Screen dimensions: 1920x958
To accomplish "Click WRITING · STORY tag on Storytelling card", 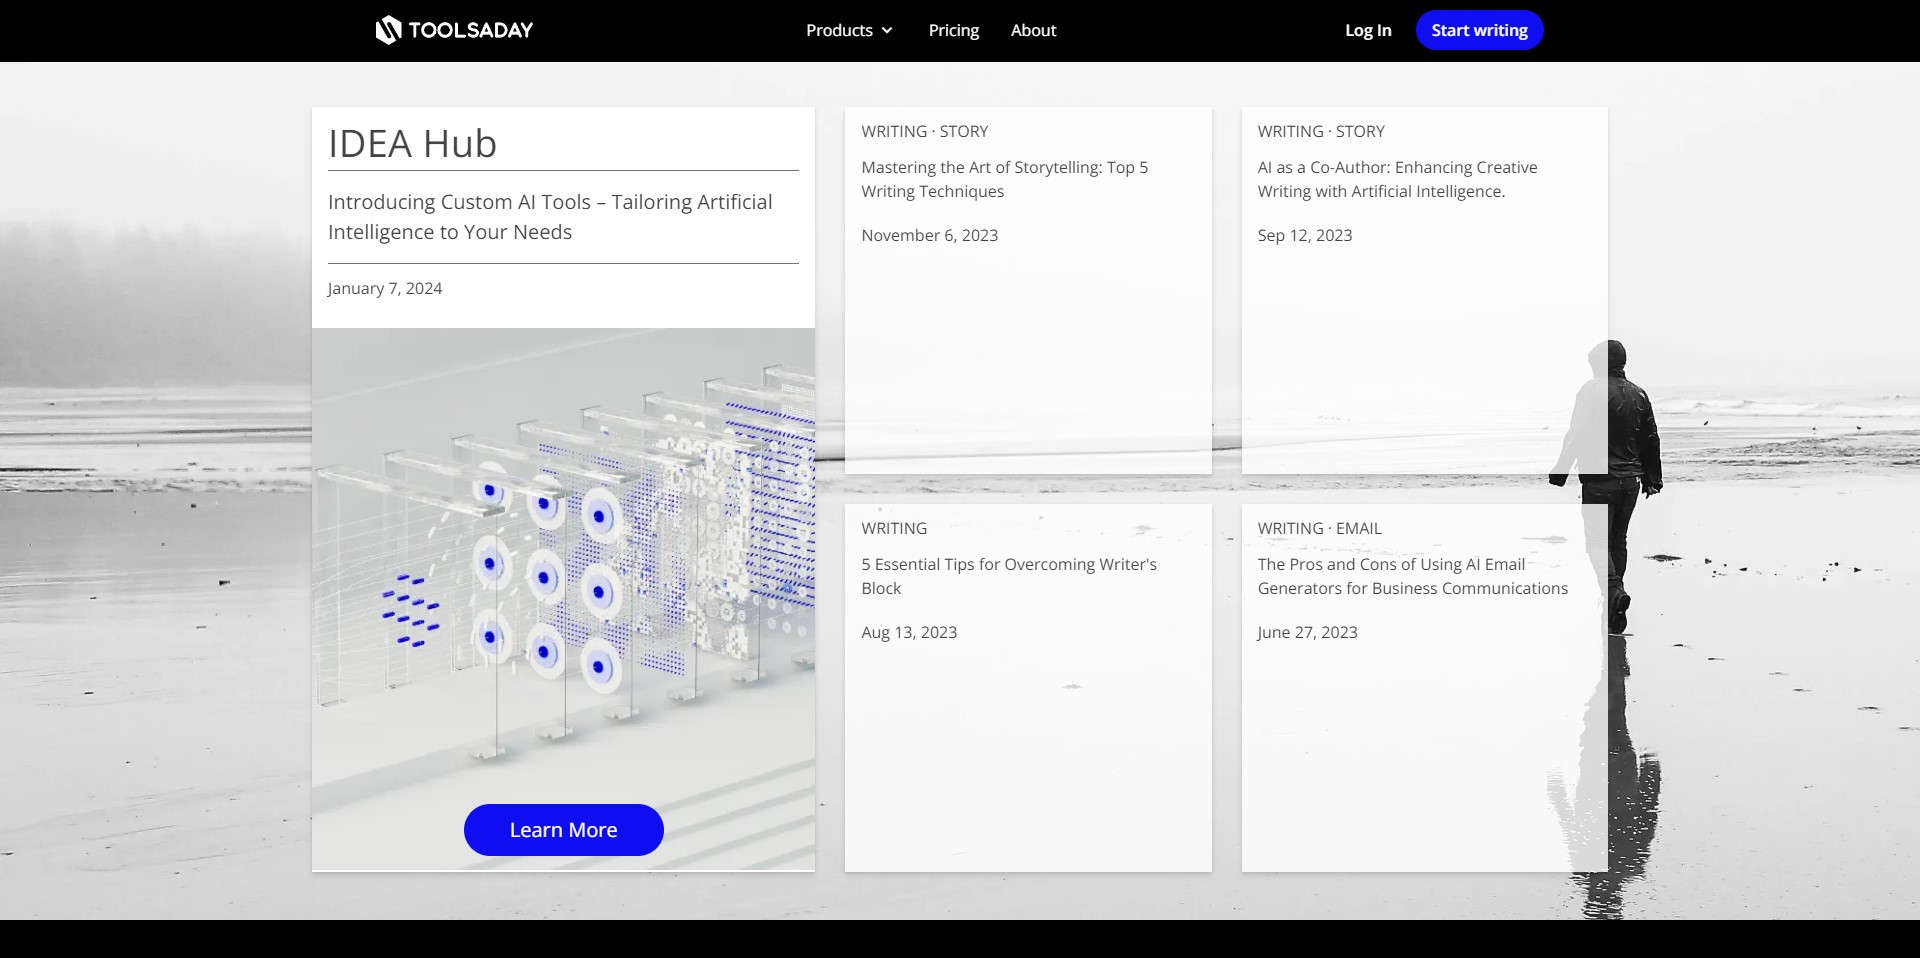I will coord(924,131).
